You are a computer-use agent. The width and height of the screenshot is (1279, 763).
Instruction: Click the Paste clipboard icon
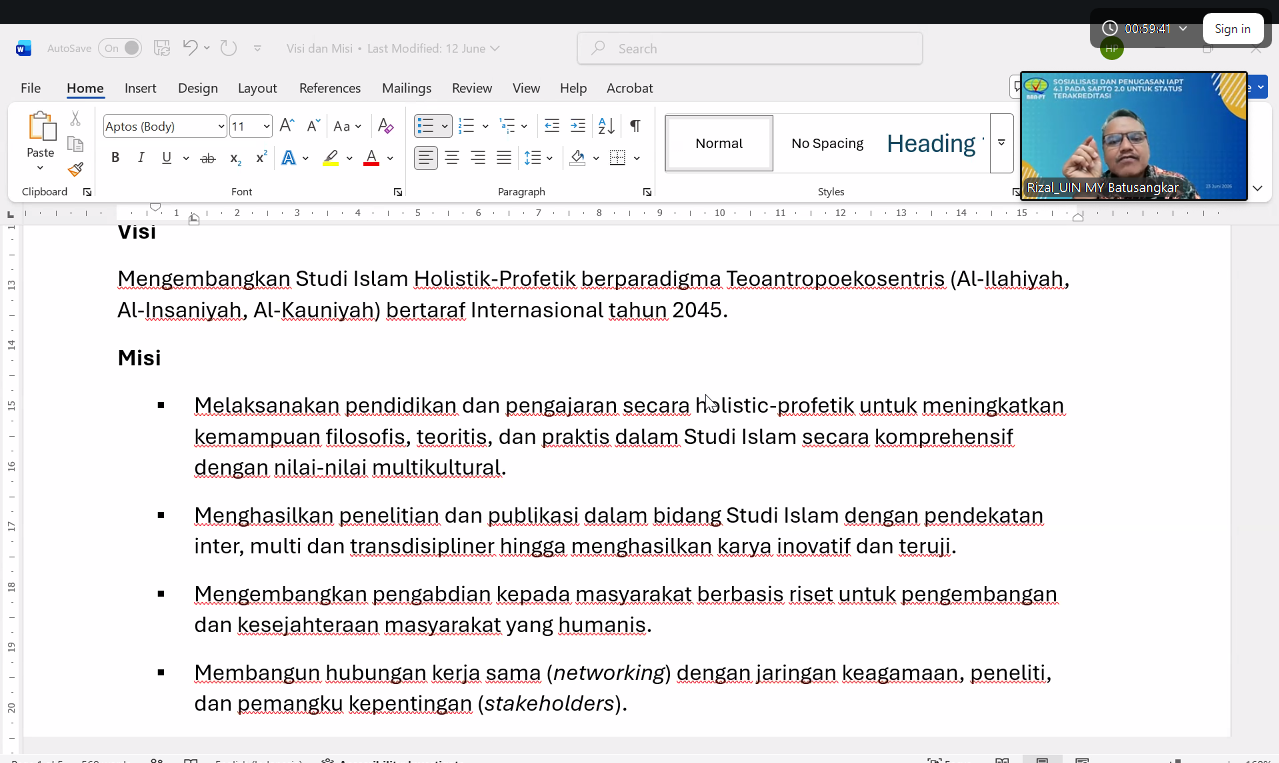point(41,127)
